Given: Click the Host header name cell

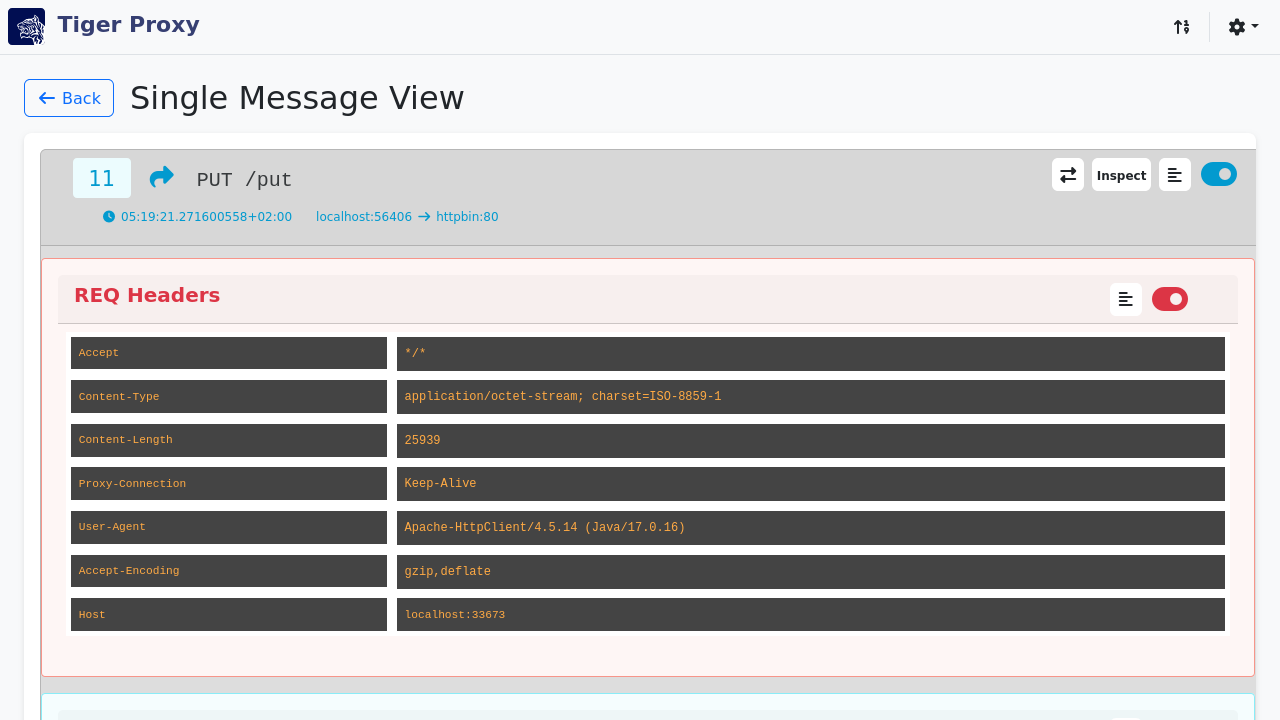Looking at the screenshot, I should click(x=228, y=615).
